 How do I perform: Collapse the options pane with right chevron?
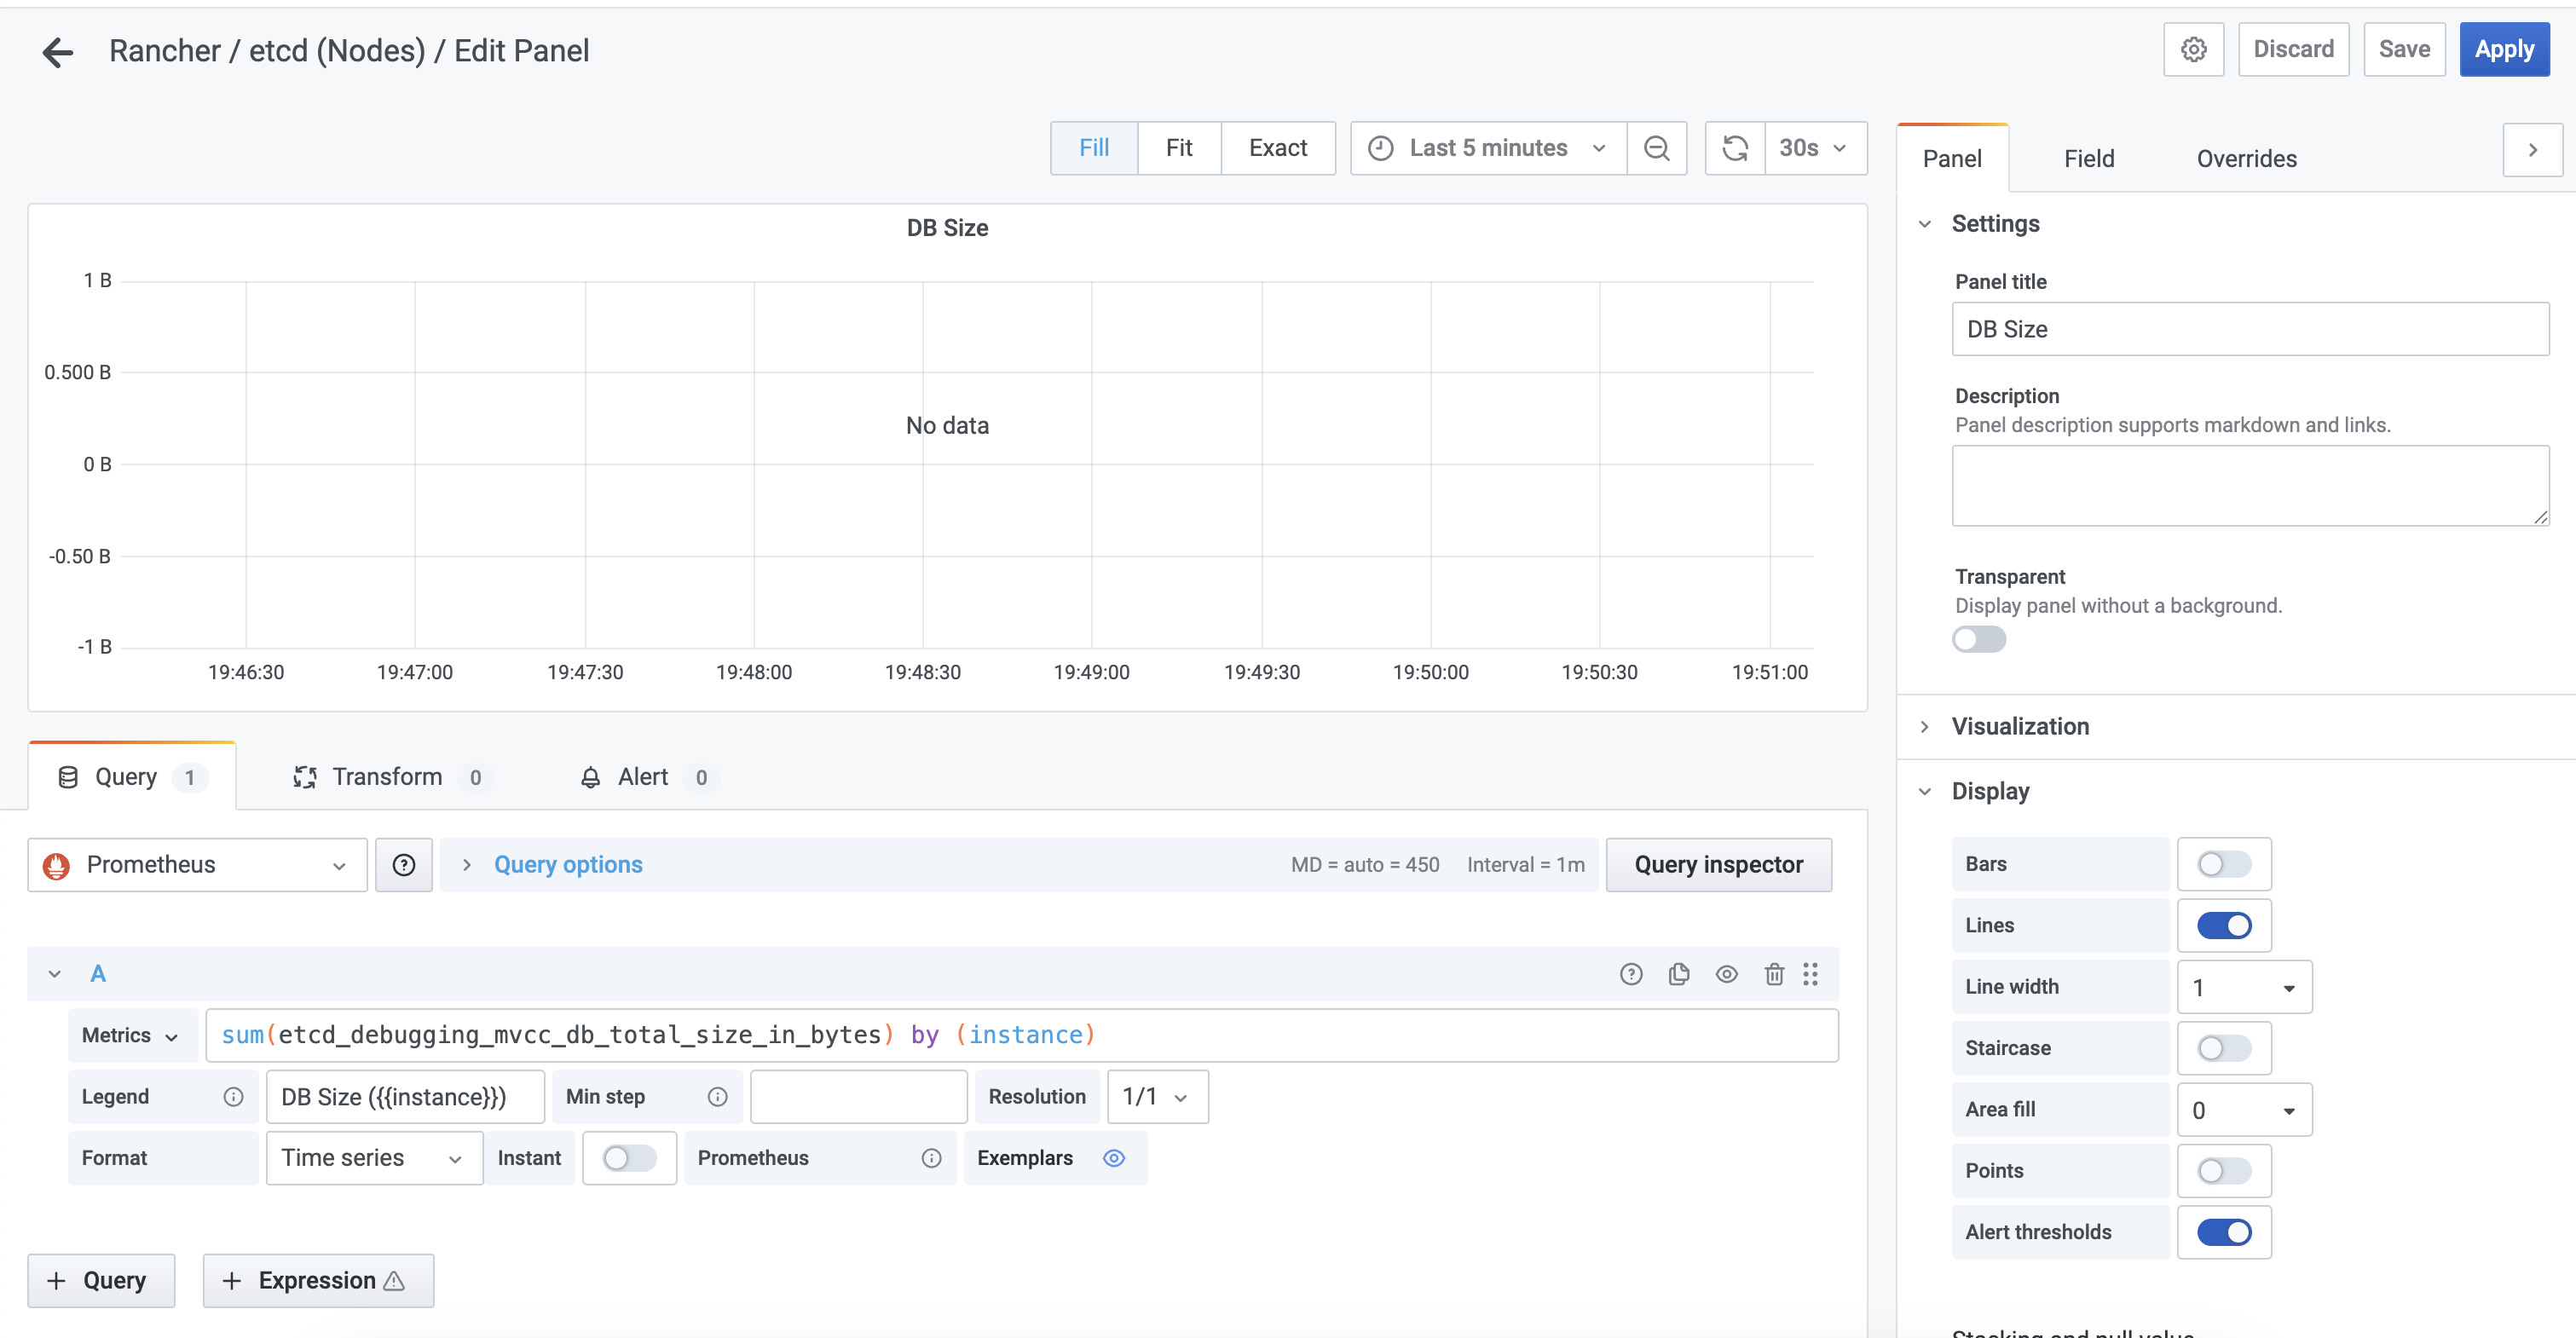(x=2532, y=150)
